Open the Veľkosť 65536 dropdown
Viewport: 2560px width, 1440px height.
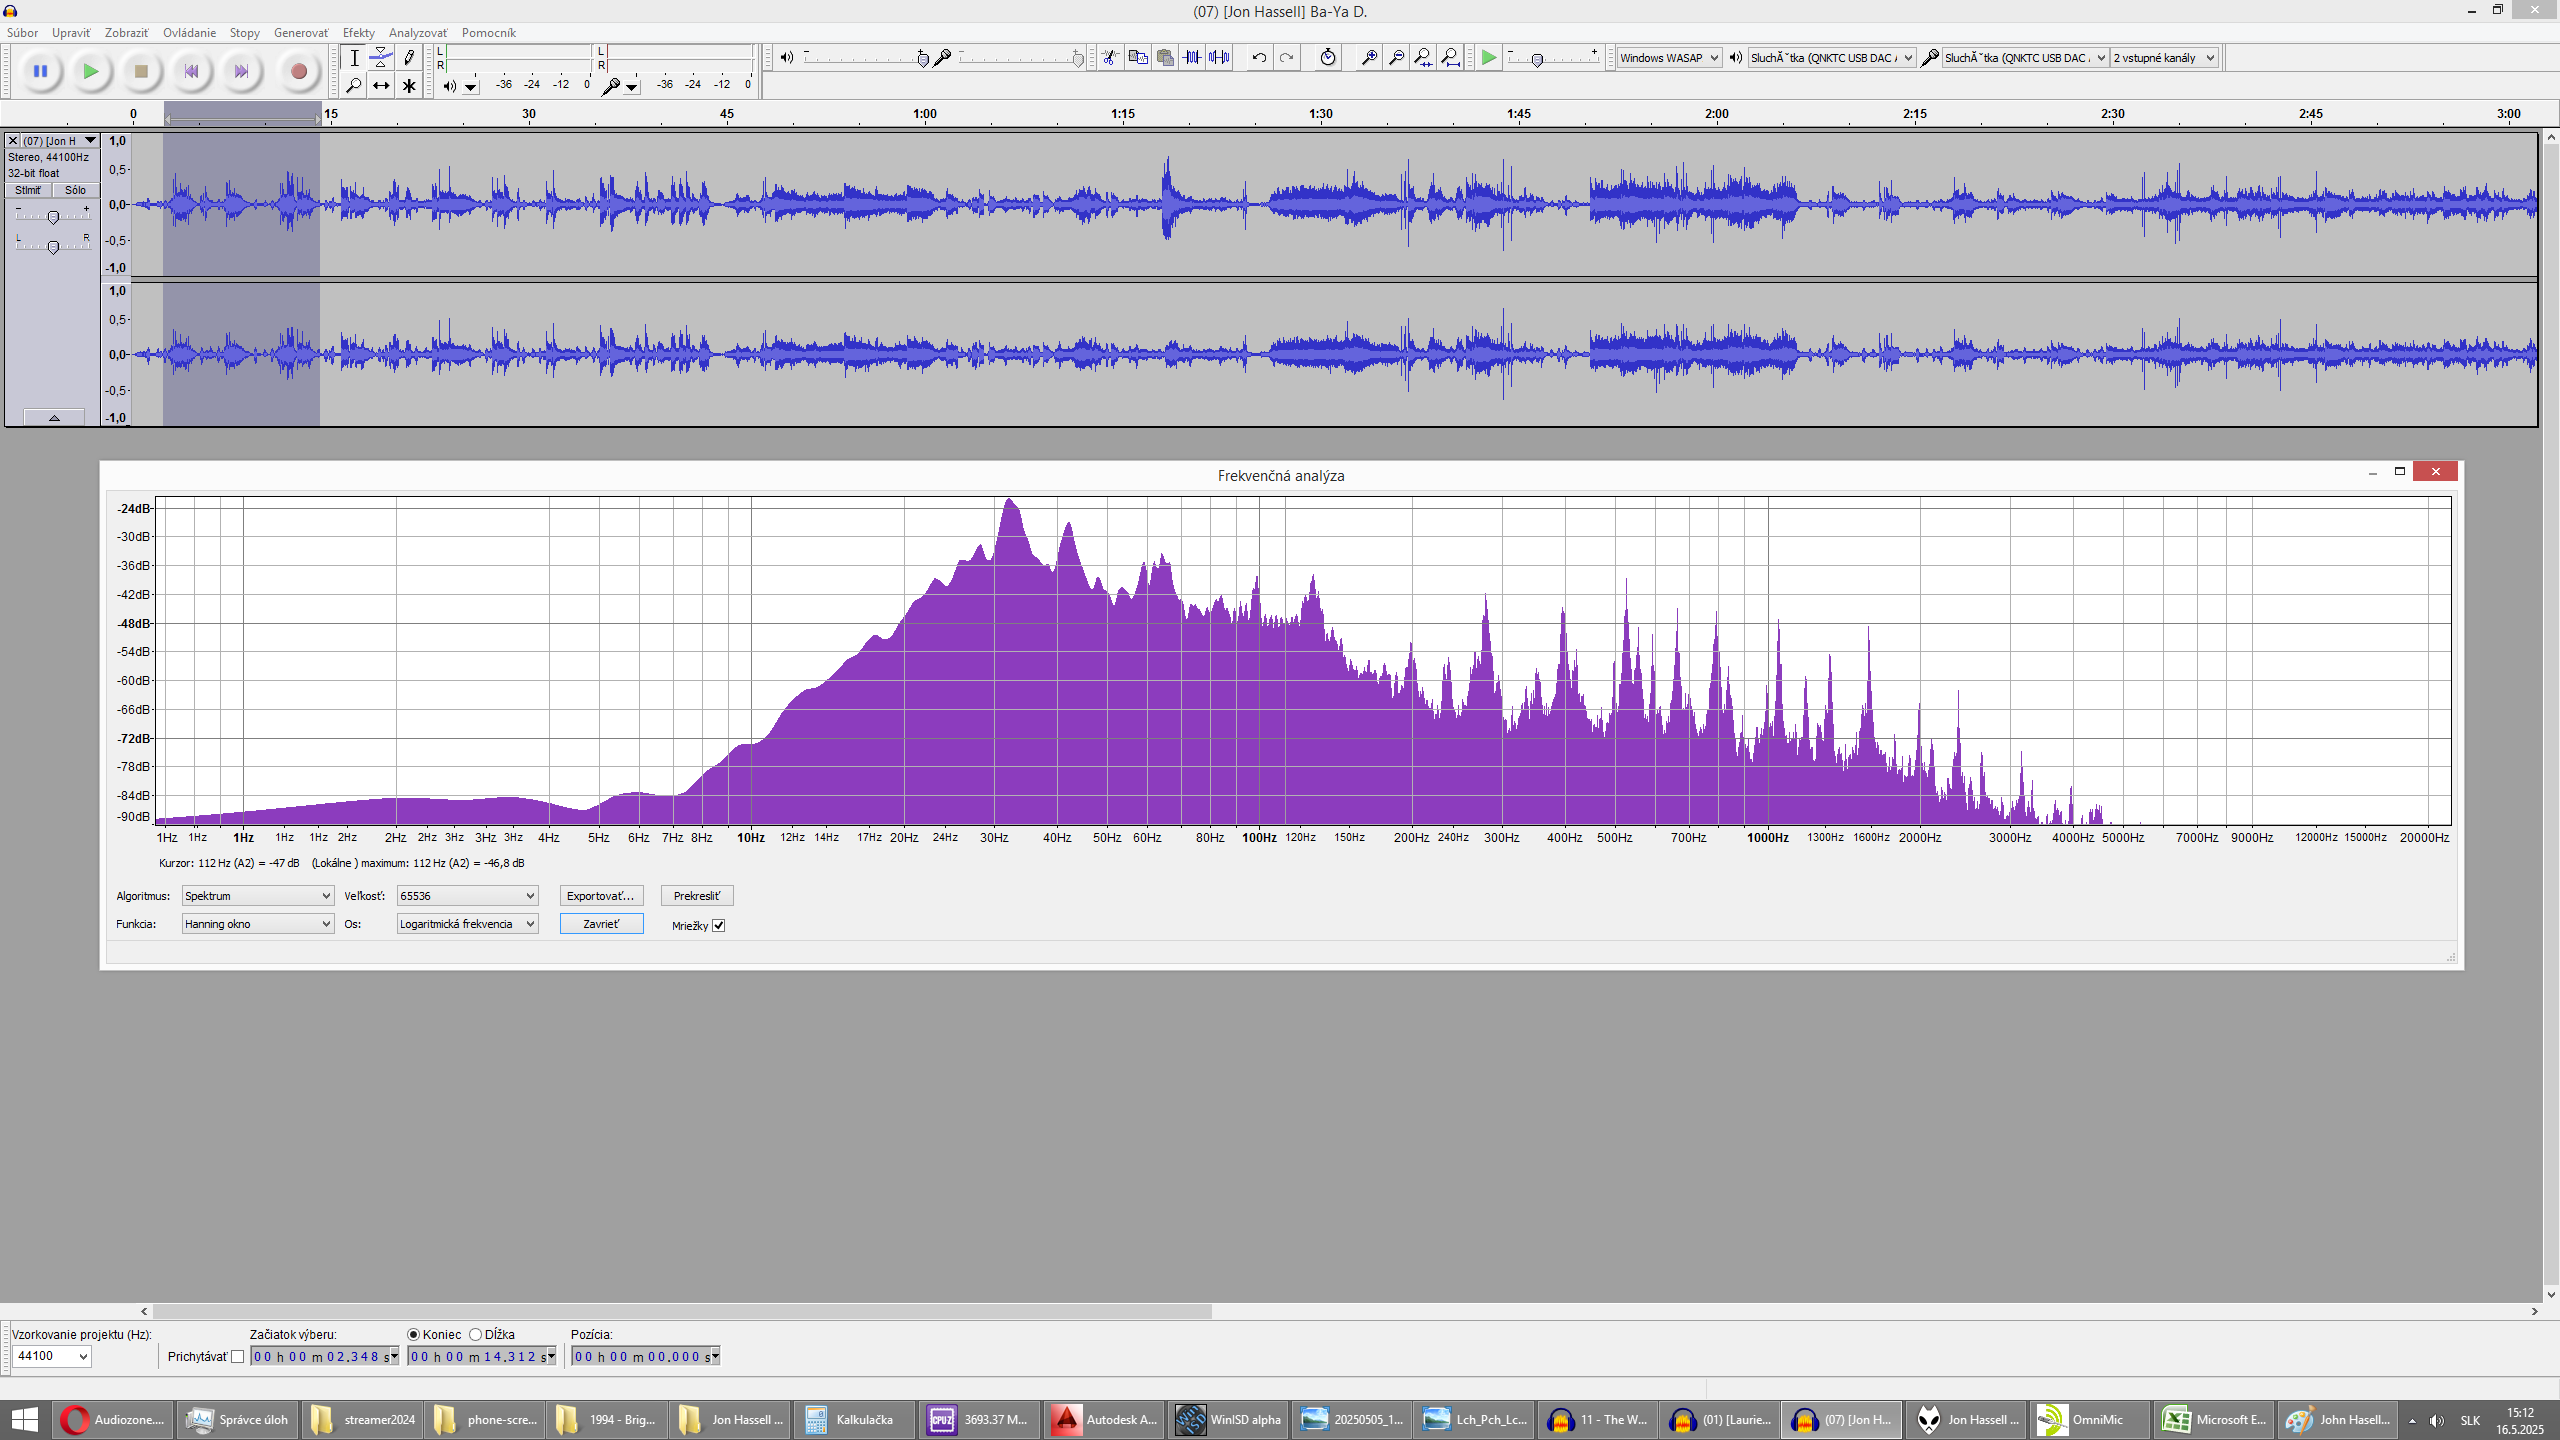[x=467, y=896]
